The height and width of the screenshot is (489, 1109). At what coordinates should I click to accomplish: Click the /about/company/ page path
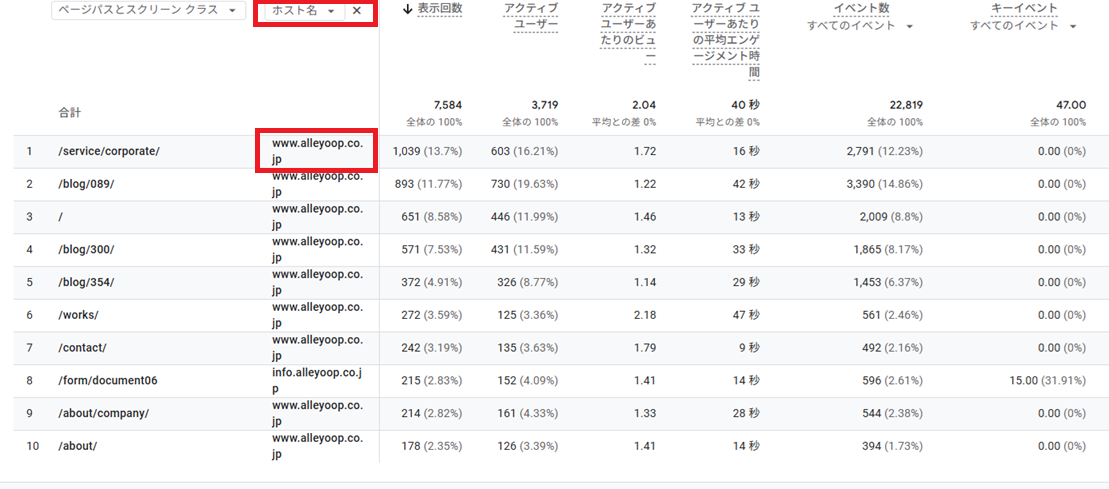click(104, 413)
